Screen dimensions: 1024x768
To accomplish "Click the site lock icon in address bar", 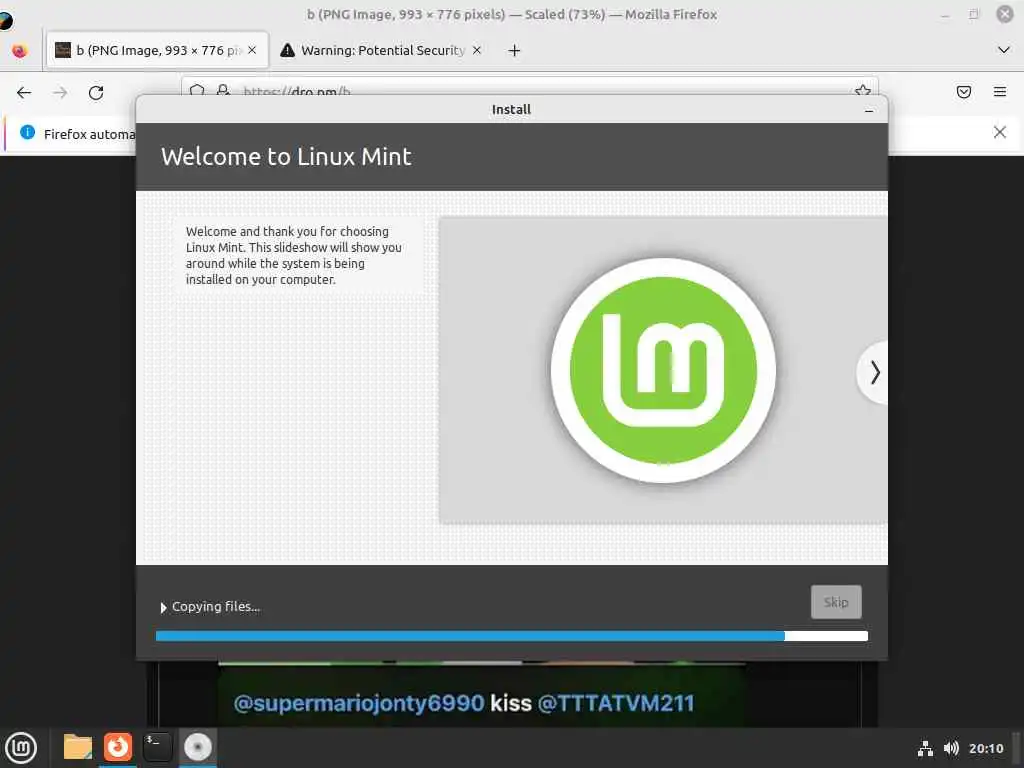I will [223, 91].
